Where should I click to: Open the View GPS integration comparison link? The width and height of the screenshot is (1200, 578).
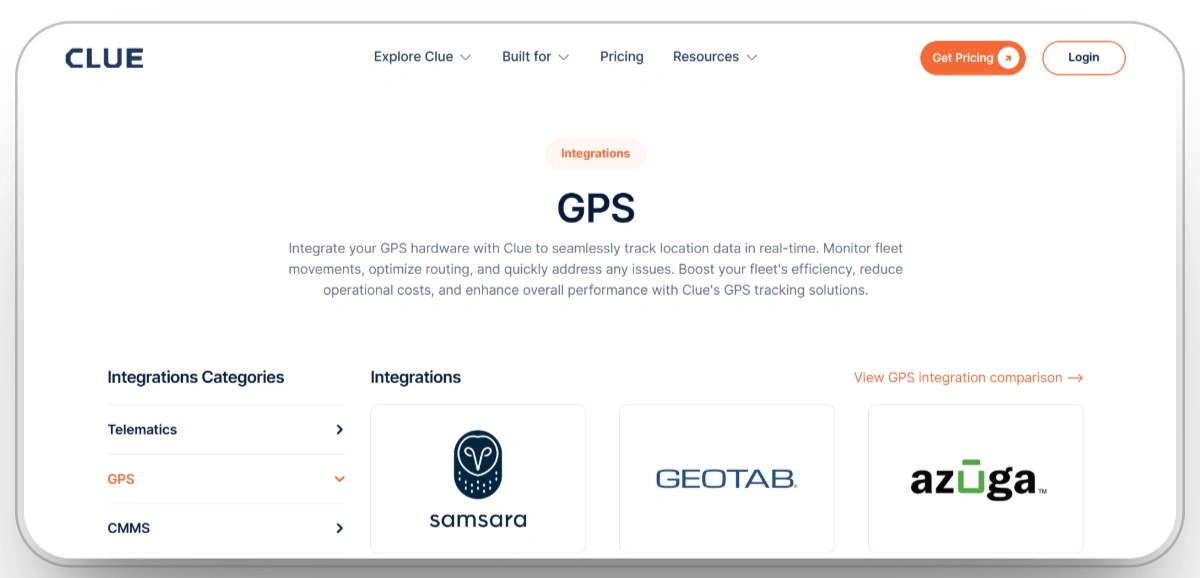point(957,377)
